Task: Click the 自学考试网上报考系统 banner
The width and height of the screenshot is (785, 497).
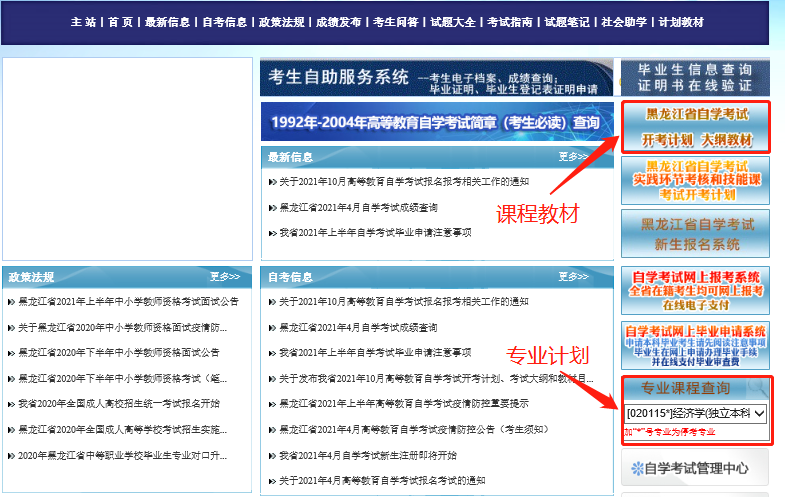Action: 695,290
